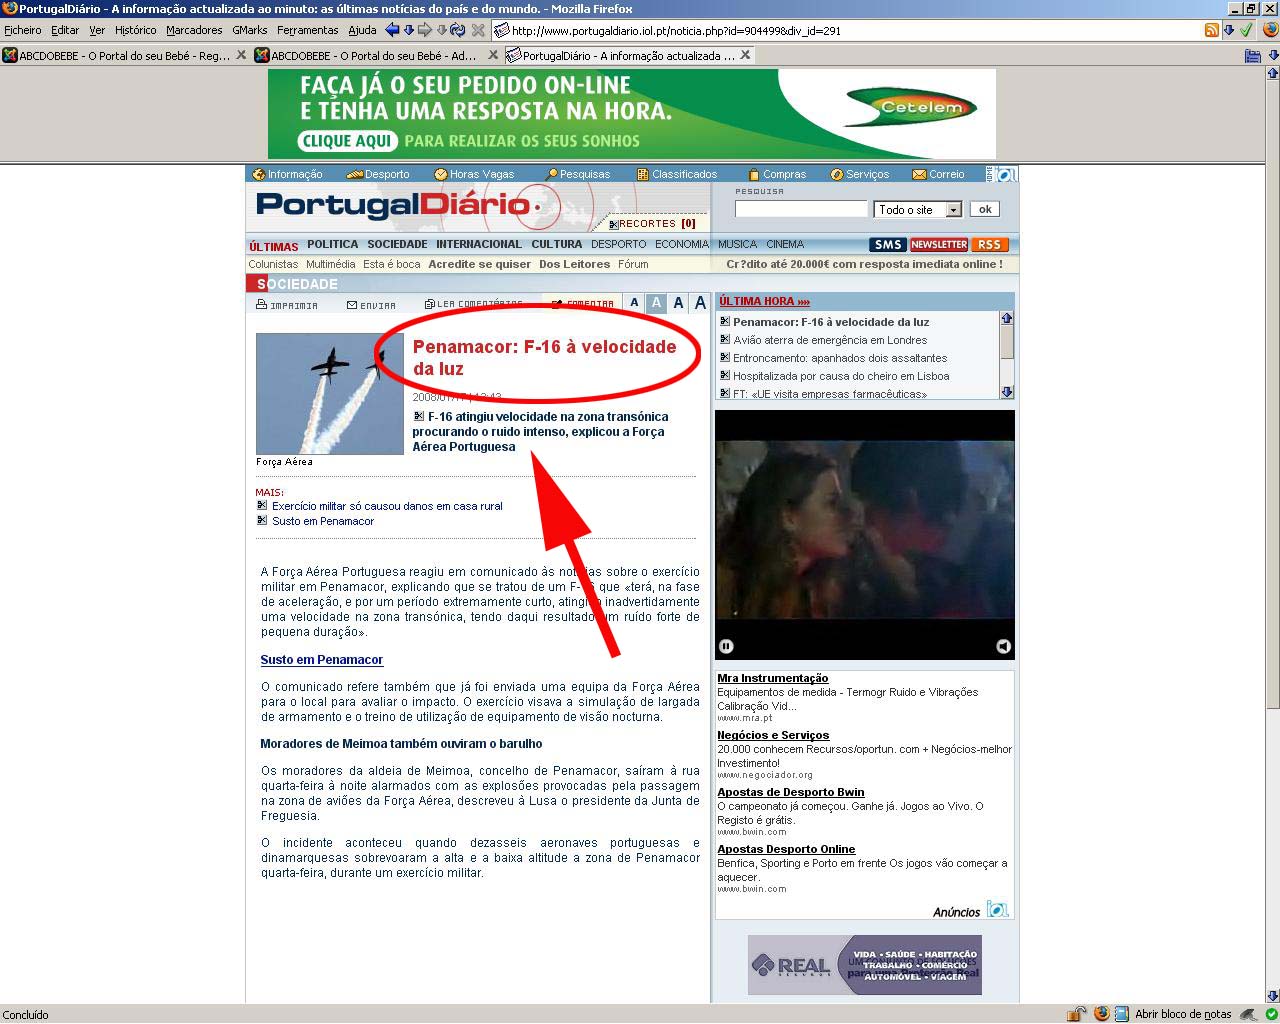This screenshot has height=1024, width=1280.
Task: Click the Ler Comentários icon
Action: coord(429,304)
